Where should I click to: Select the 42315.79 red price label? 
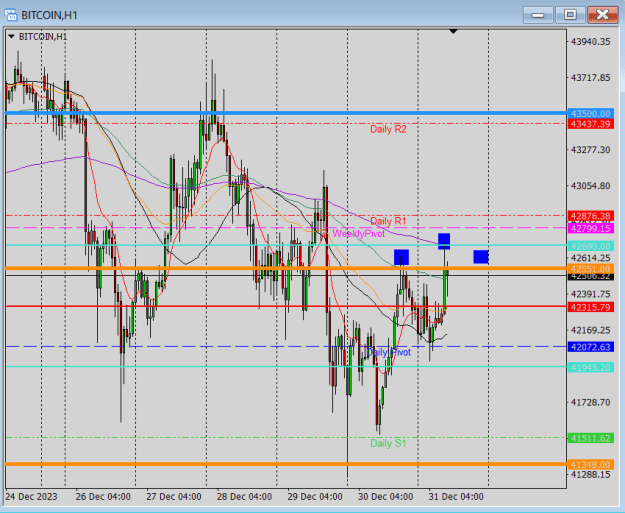(x=590, y=307)
